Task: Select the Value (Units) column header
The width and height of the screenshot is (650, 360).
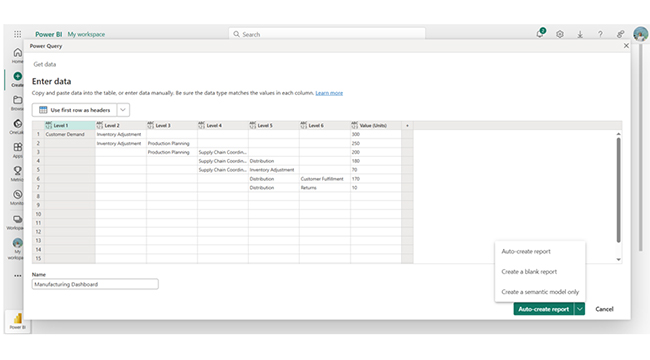Action: [x=376, y=125]
